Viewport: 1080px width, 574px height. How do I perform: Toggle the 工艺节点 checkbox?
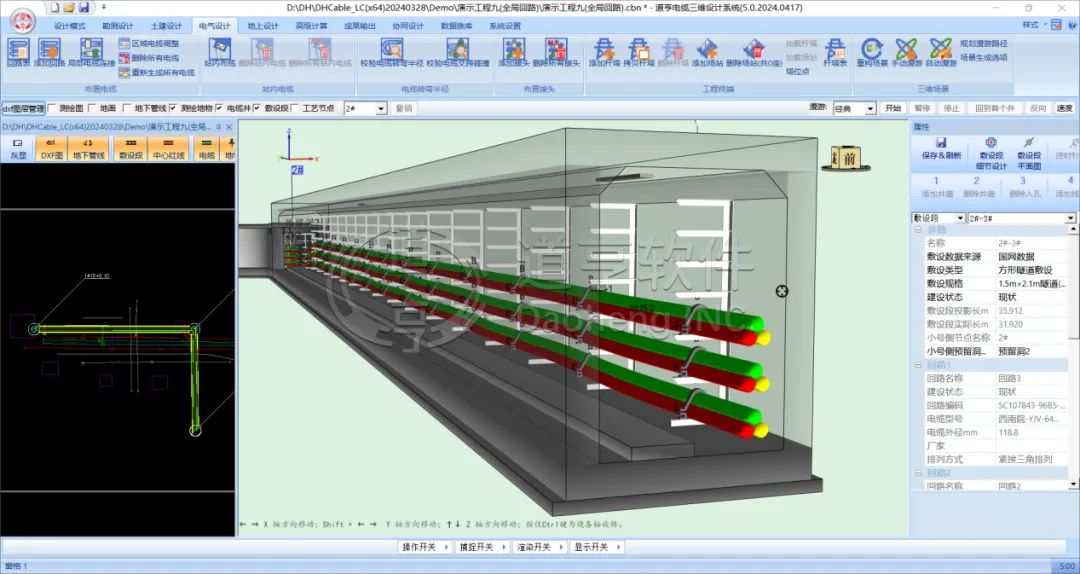(x=295, y=108)
